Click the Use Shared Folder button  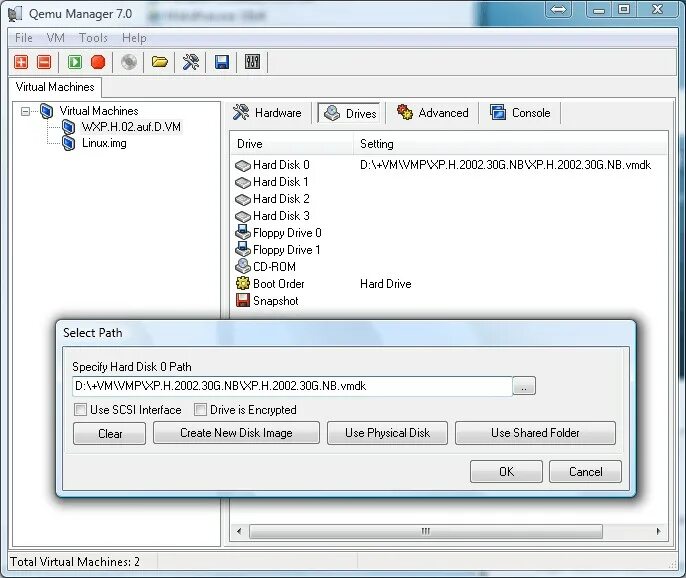point(535,433)
